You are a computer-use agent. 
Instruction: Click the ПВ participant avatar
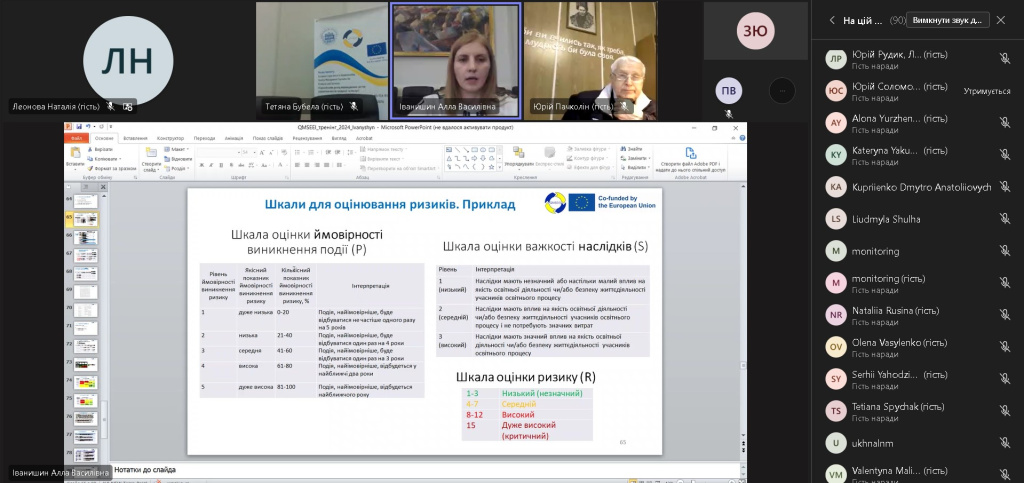pyautogui.click(x=729, y=91)
